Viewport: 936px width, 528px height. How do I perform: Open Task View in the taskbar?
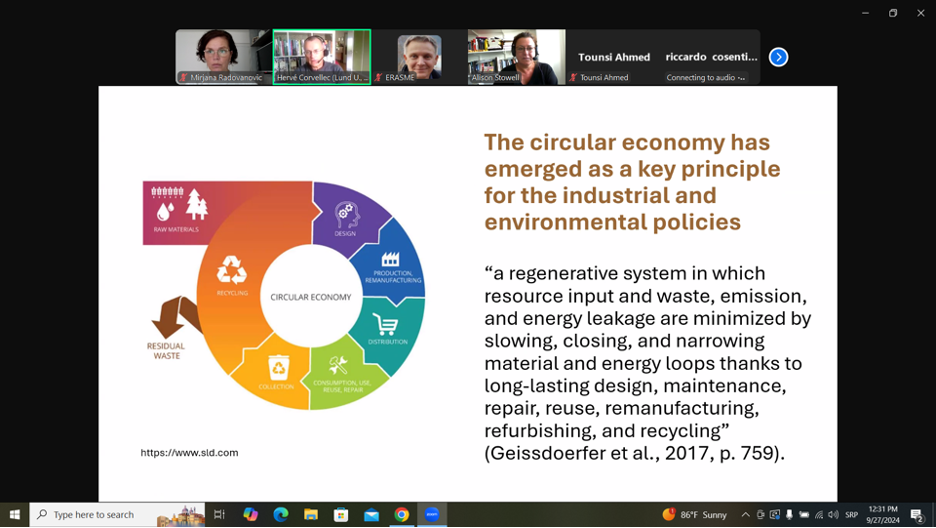point(219,515)
